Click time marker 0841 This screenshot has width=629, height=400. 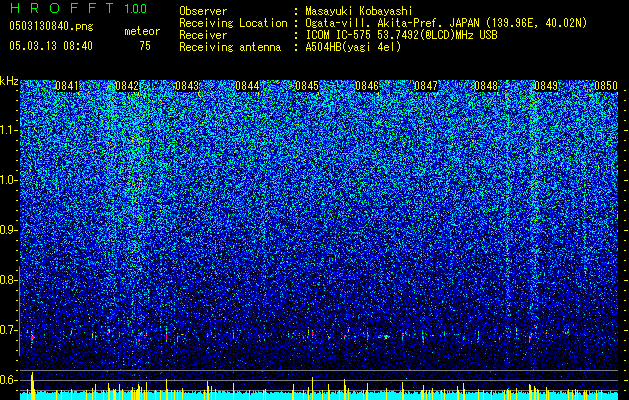click(67, 86)
